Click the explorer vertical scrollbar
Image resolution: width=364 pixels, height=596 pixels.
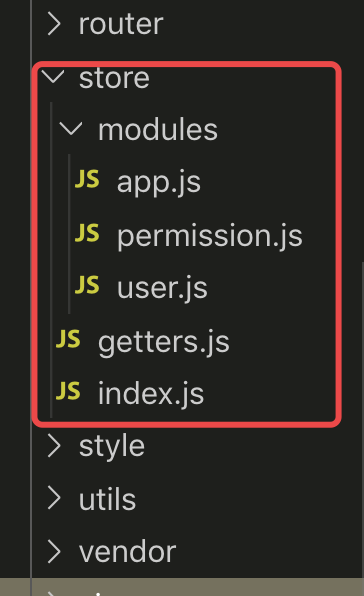coord(362,418)
